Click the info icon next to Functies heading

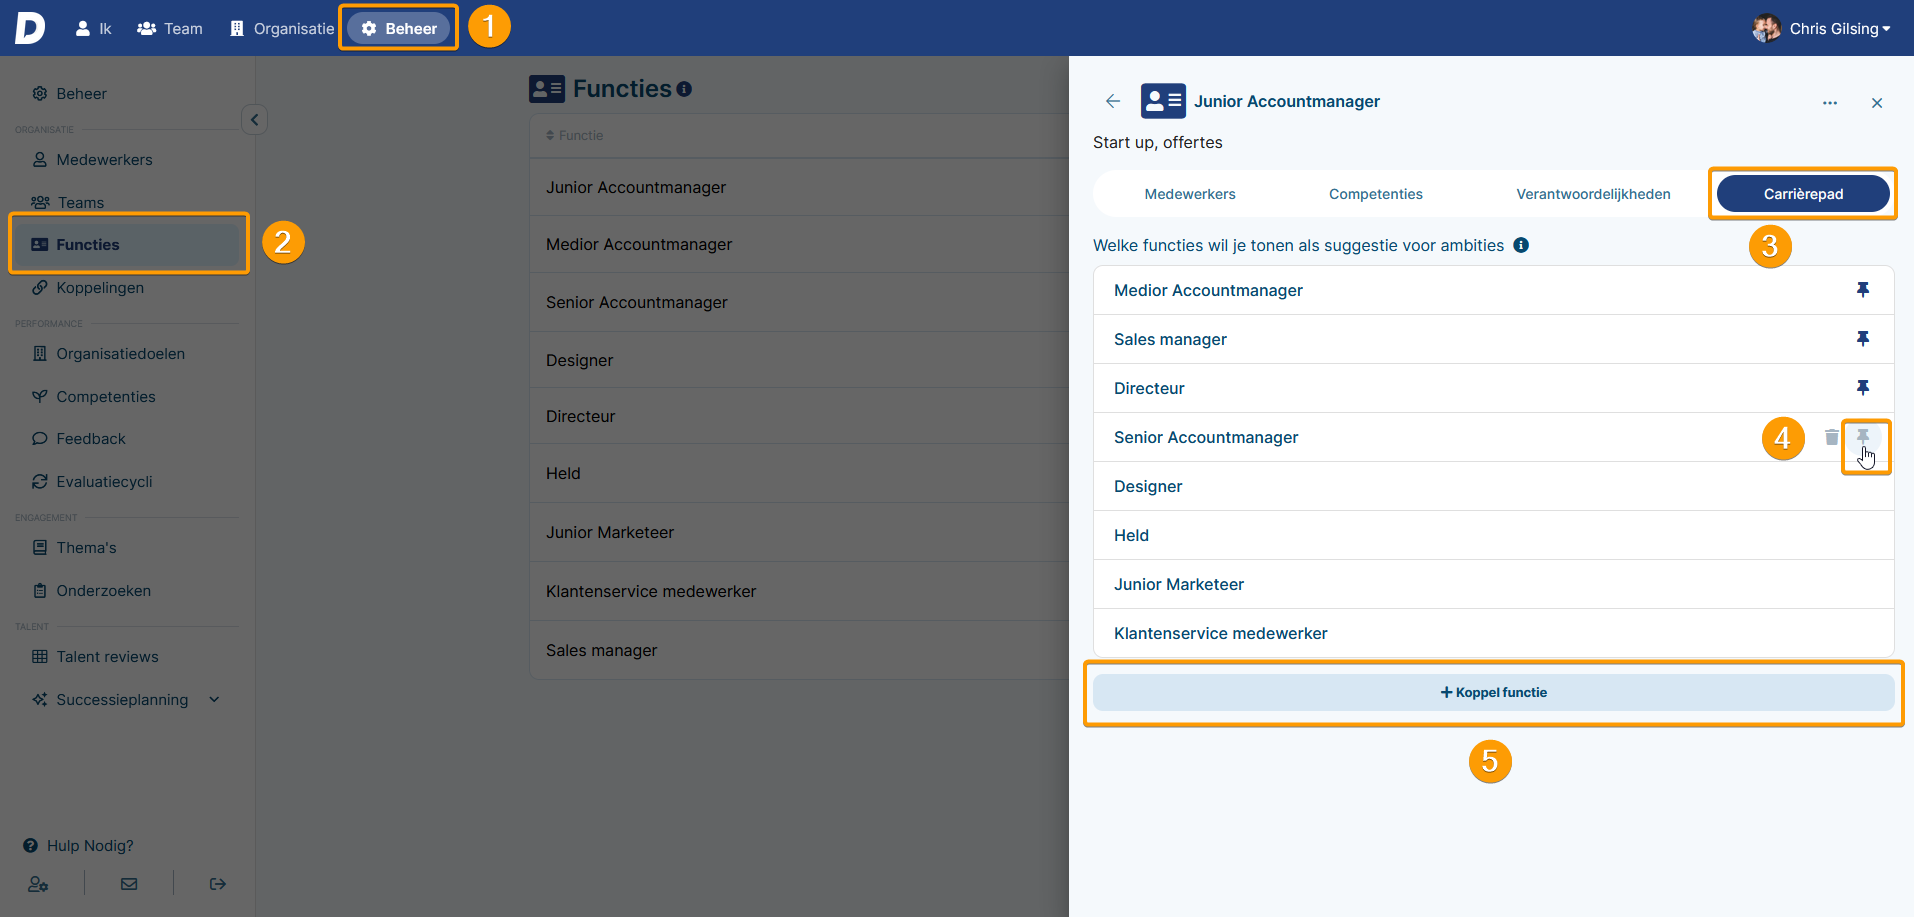point(684,89)
